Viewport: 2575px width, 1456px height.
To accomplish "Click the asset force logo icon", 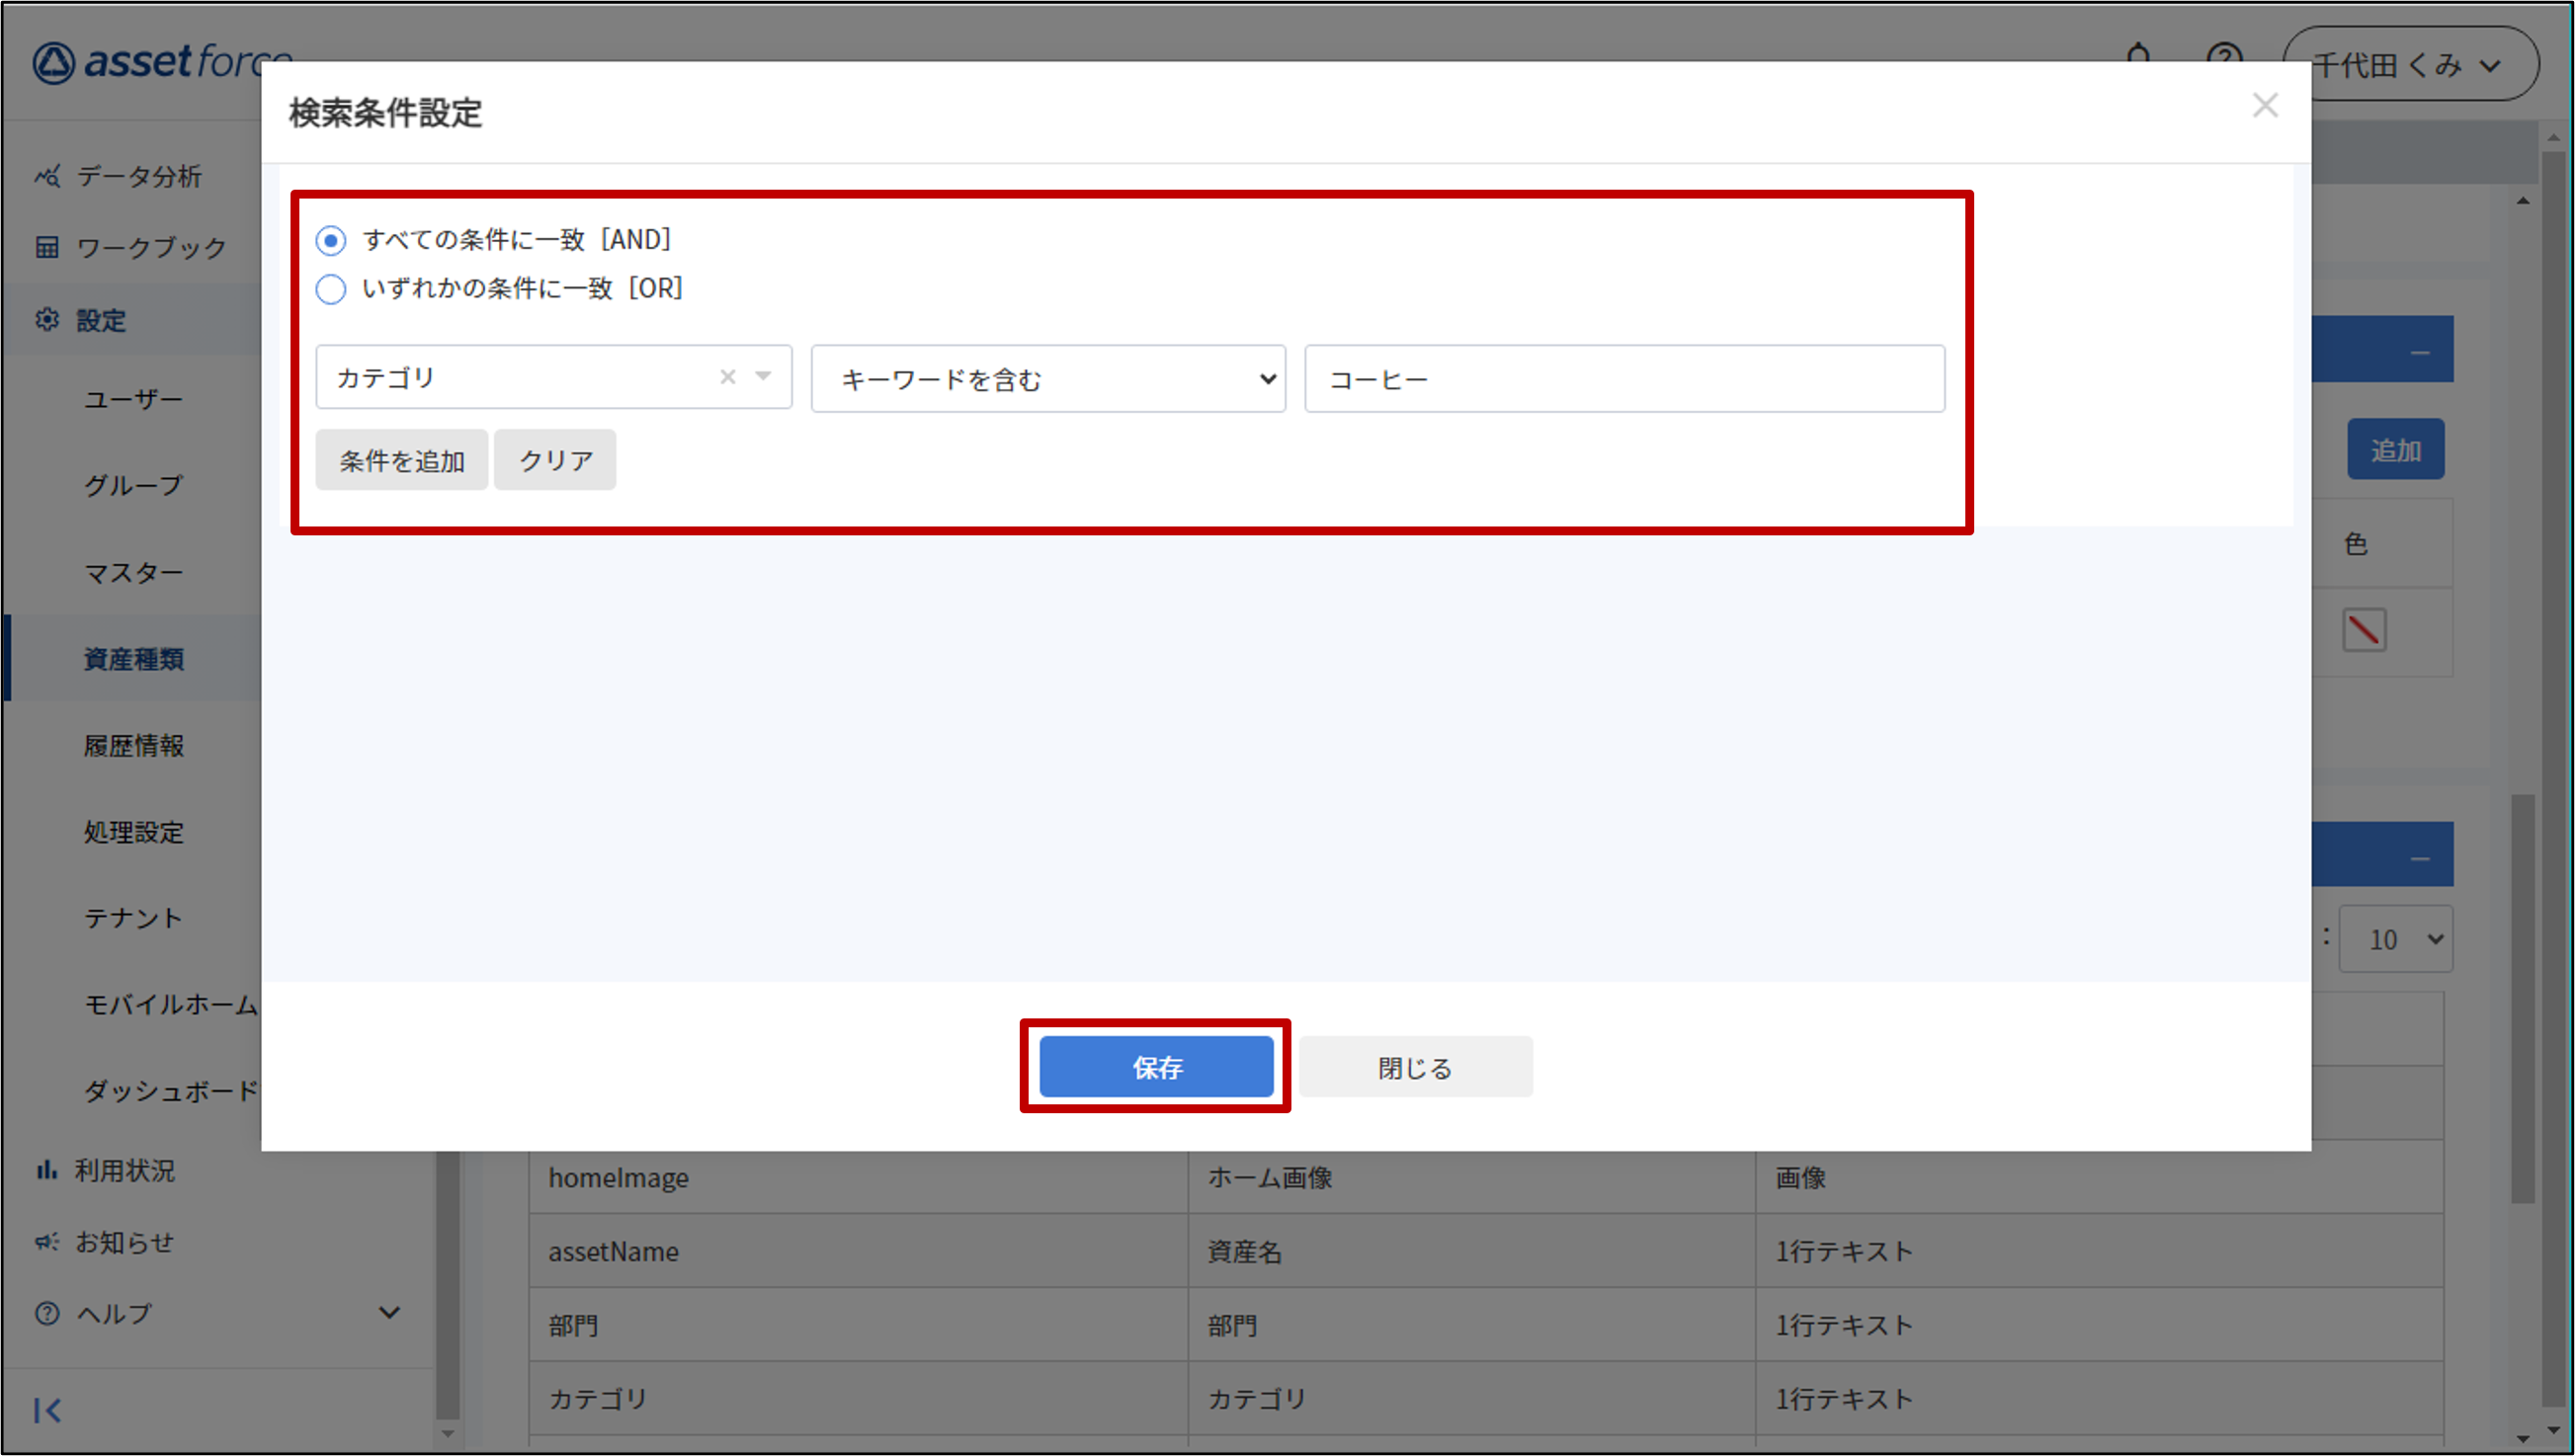I will [x=53, y=62].
